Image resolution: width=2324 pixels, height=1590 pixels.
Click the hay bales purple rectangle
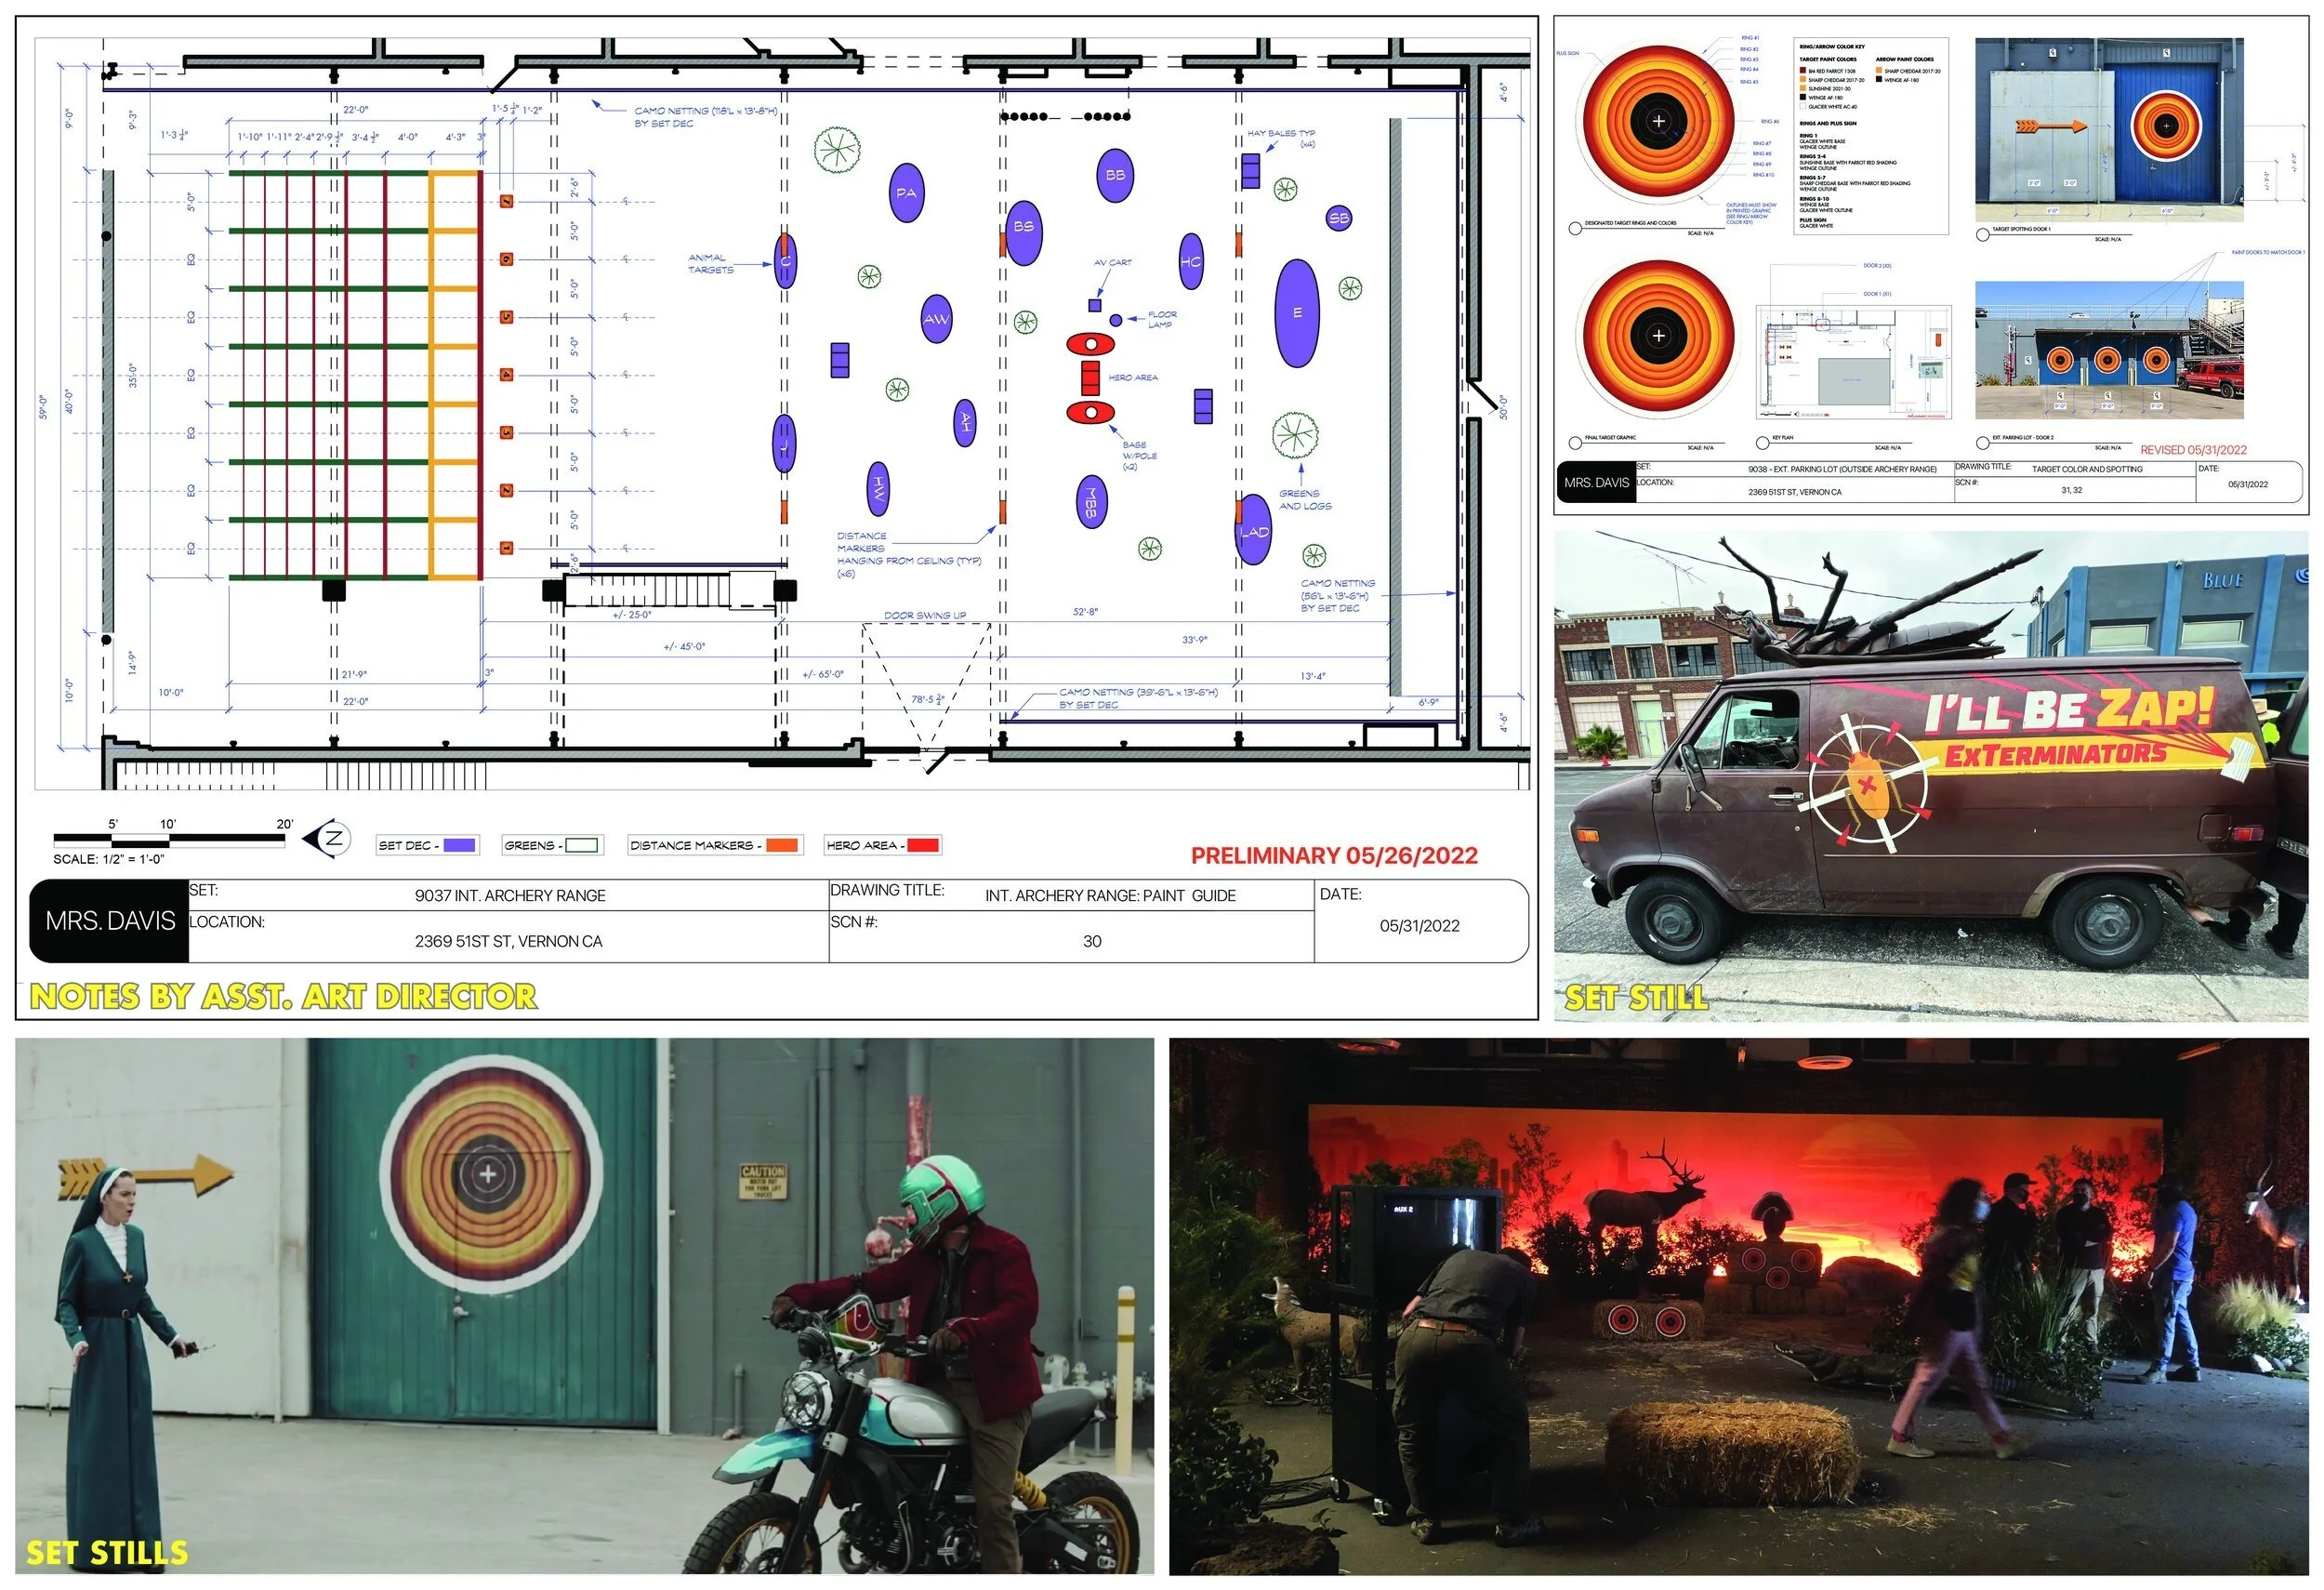click(1250, 171)
